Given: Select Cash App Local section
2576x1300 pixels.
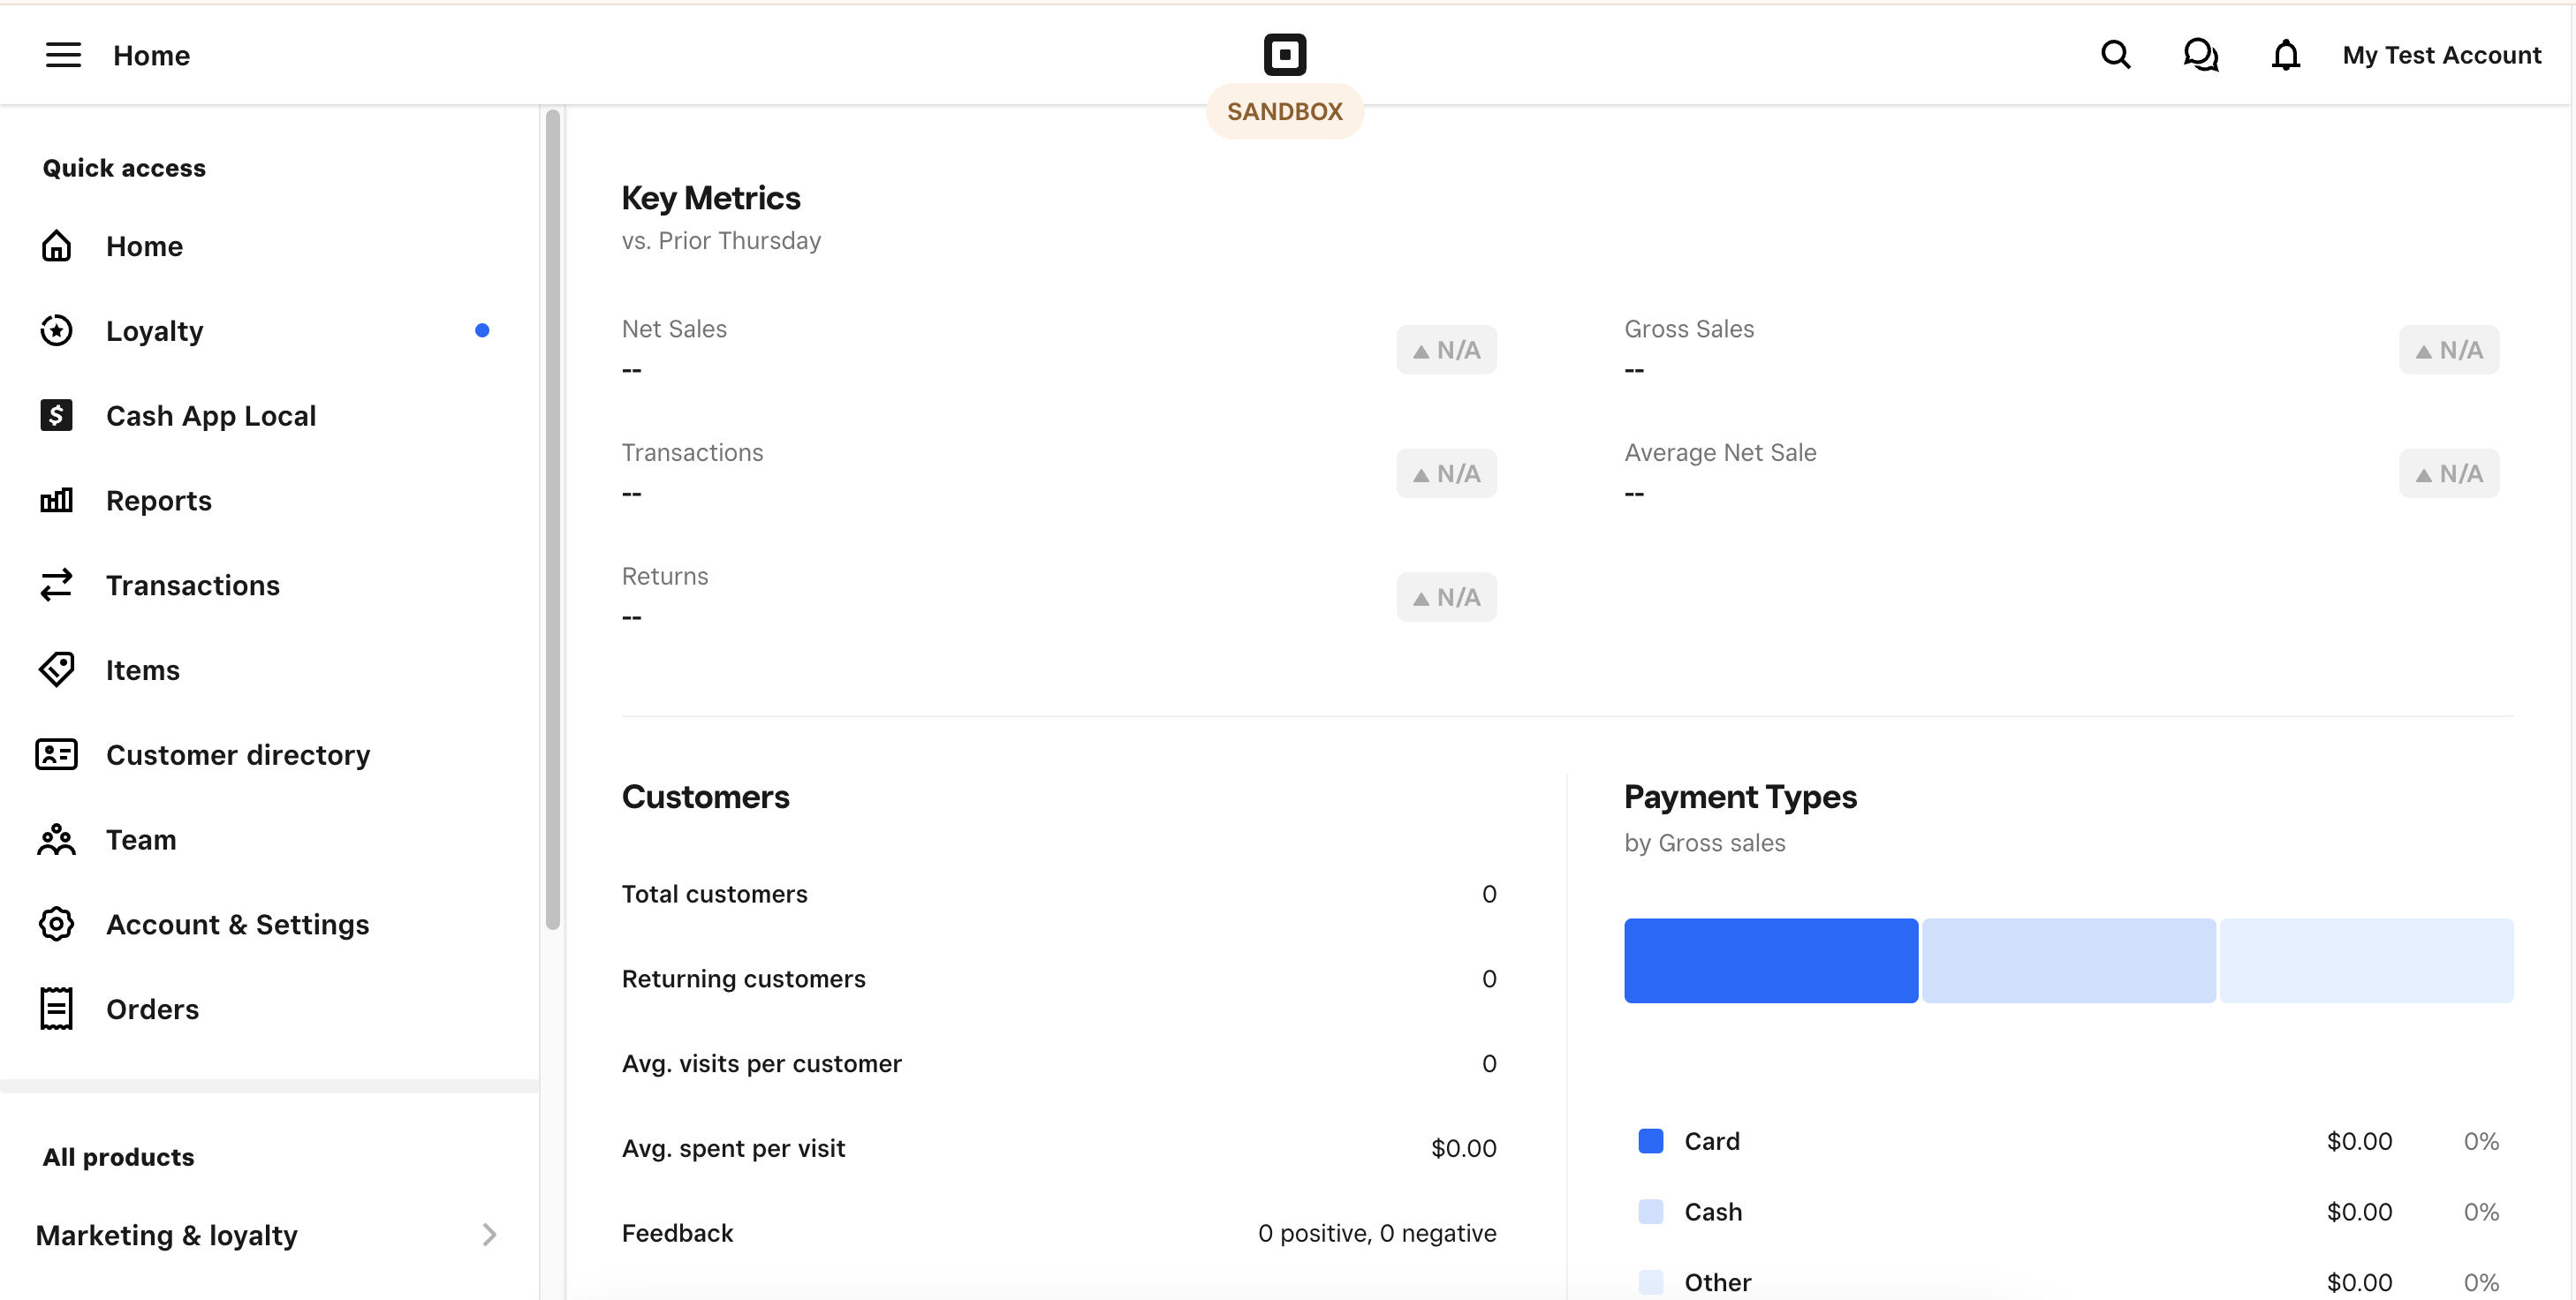Looking at the screenshot, I should coord(210,414).
